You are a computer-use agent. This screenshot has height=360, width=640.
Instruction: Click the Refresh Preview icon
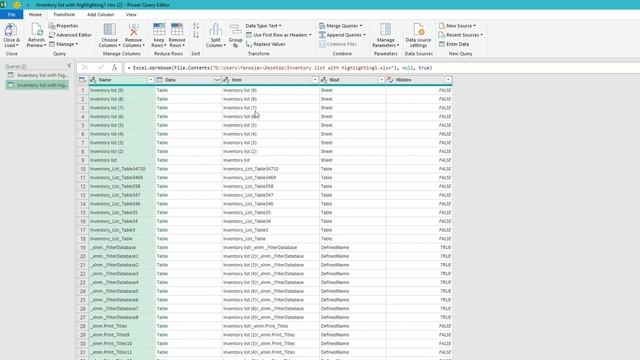pos(36,30)
